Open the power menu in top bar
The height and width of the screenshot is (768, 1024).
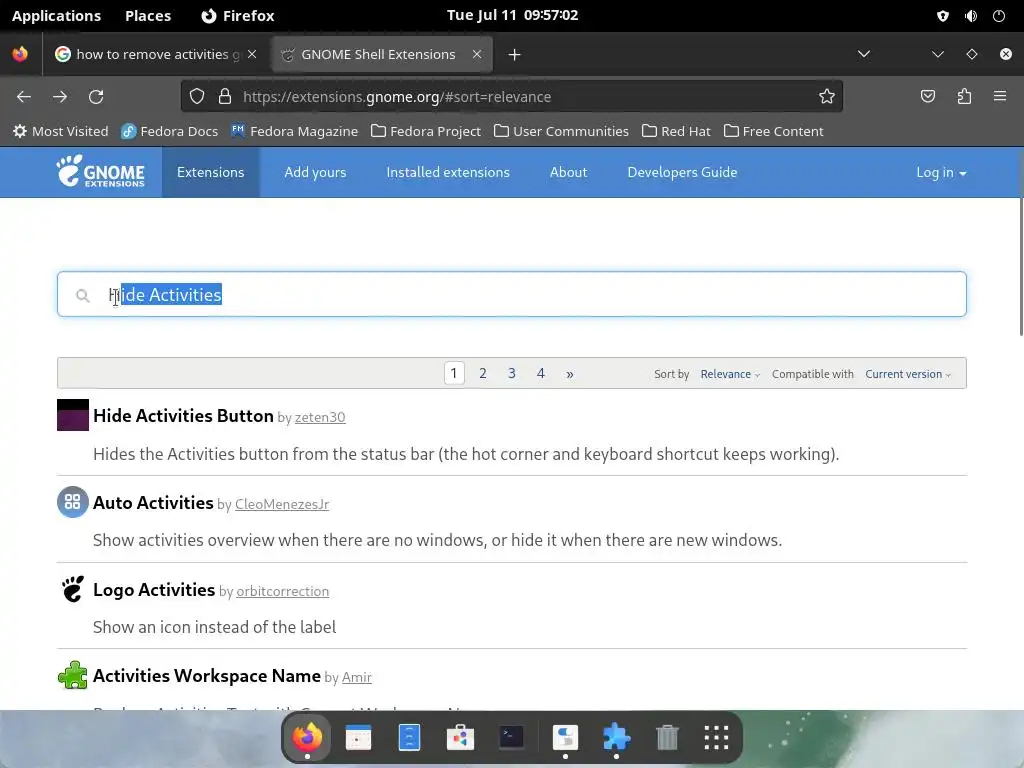pyautogui.click(x=999, y=16)
